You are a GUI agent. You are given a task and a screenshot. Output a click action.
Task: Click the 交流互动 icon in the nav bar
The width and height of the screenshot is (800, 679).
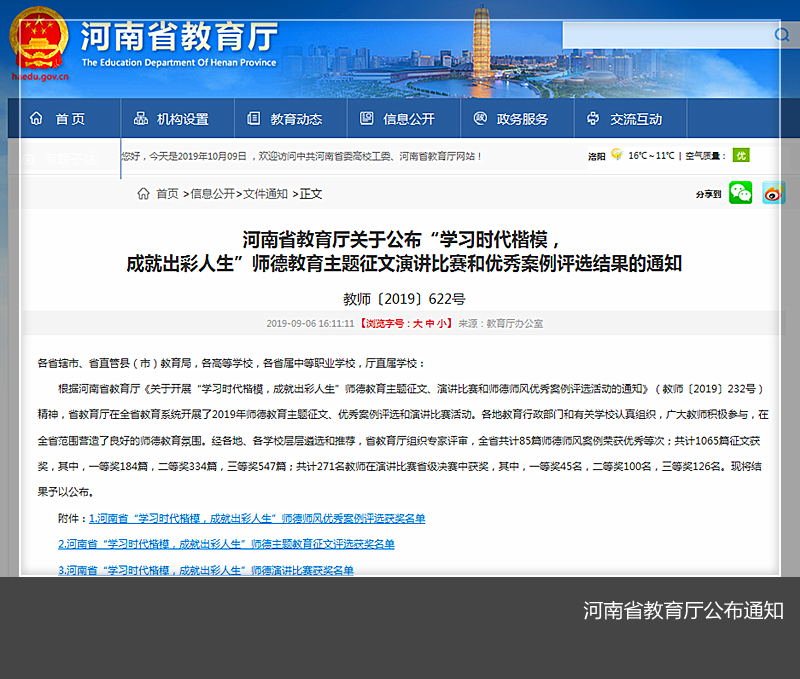tap(593, 119)
